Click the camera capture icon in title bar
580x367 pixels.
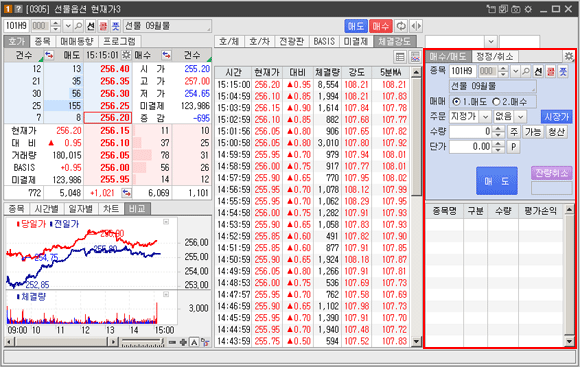coord(516,9)
